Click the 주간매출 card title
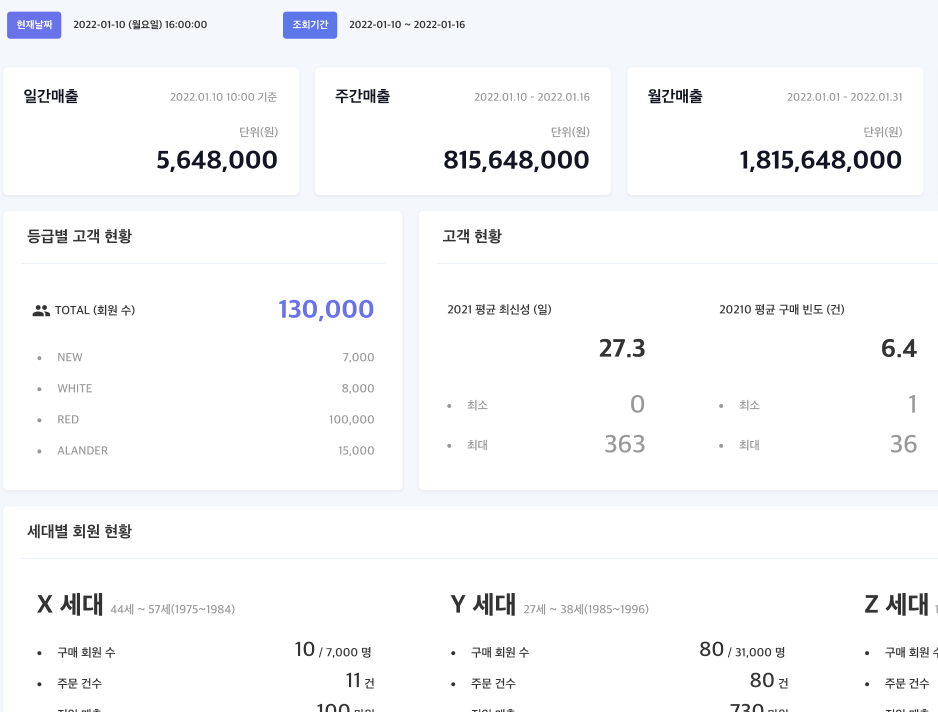Screen dimensions: 938x712 point(363,96)
